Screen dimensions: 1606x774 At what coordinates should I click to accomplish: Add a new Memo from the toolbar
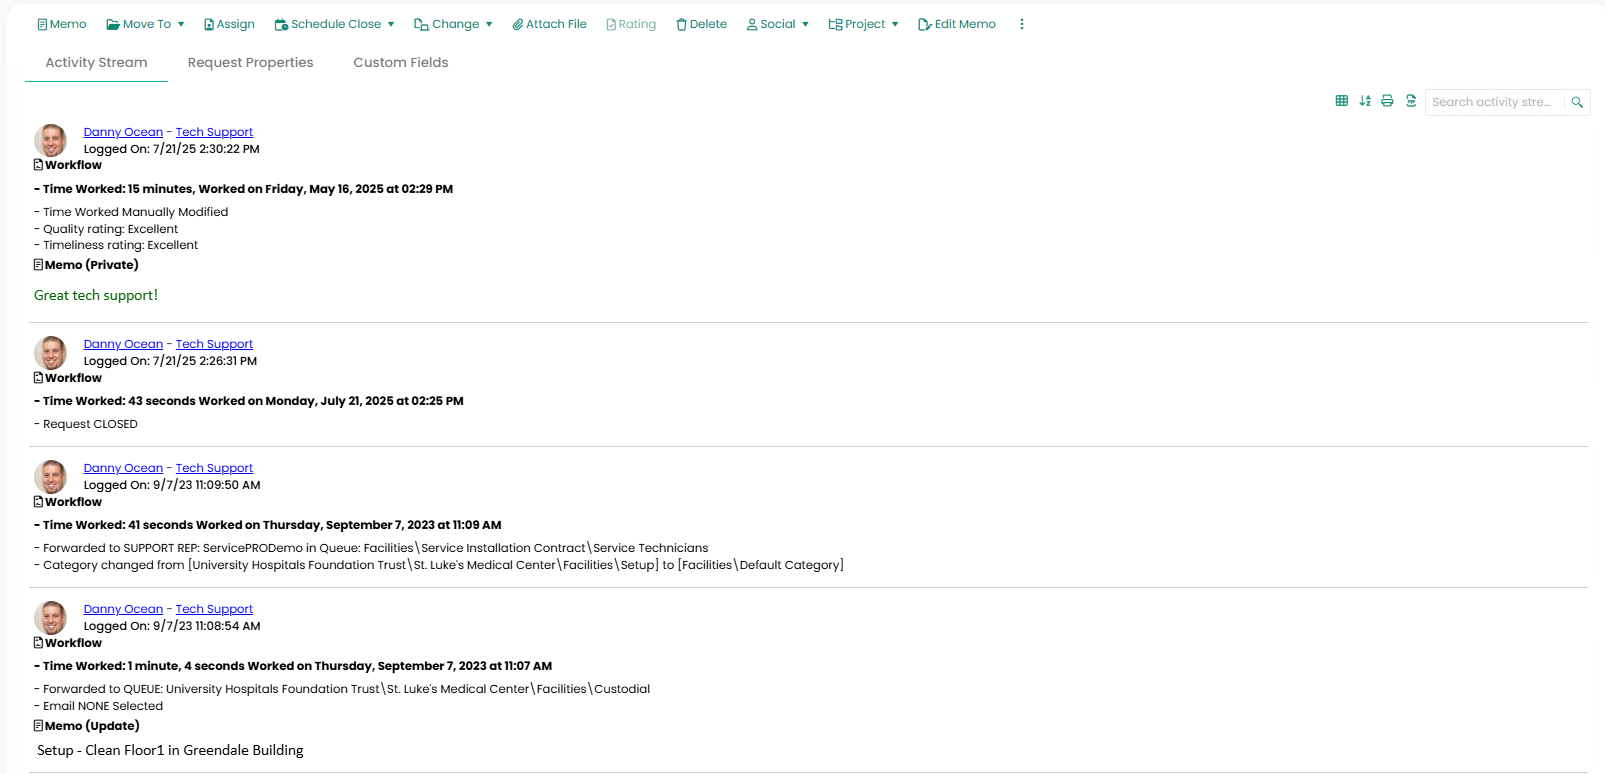[61, 24]
